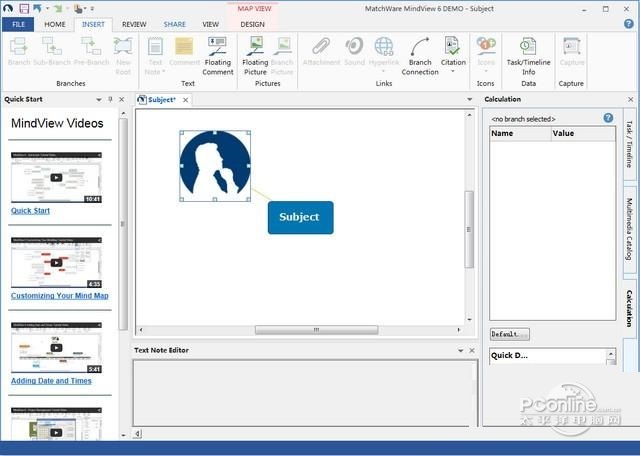Toggle pin on Quick Start panel

(110, 100)
